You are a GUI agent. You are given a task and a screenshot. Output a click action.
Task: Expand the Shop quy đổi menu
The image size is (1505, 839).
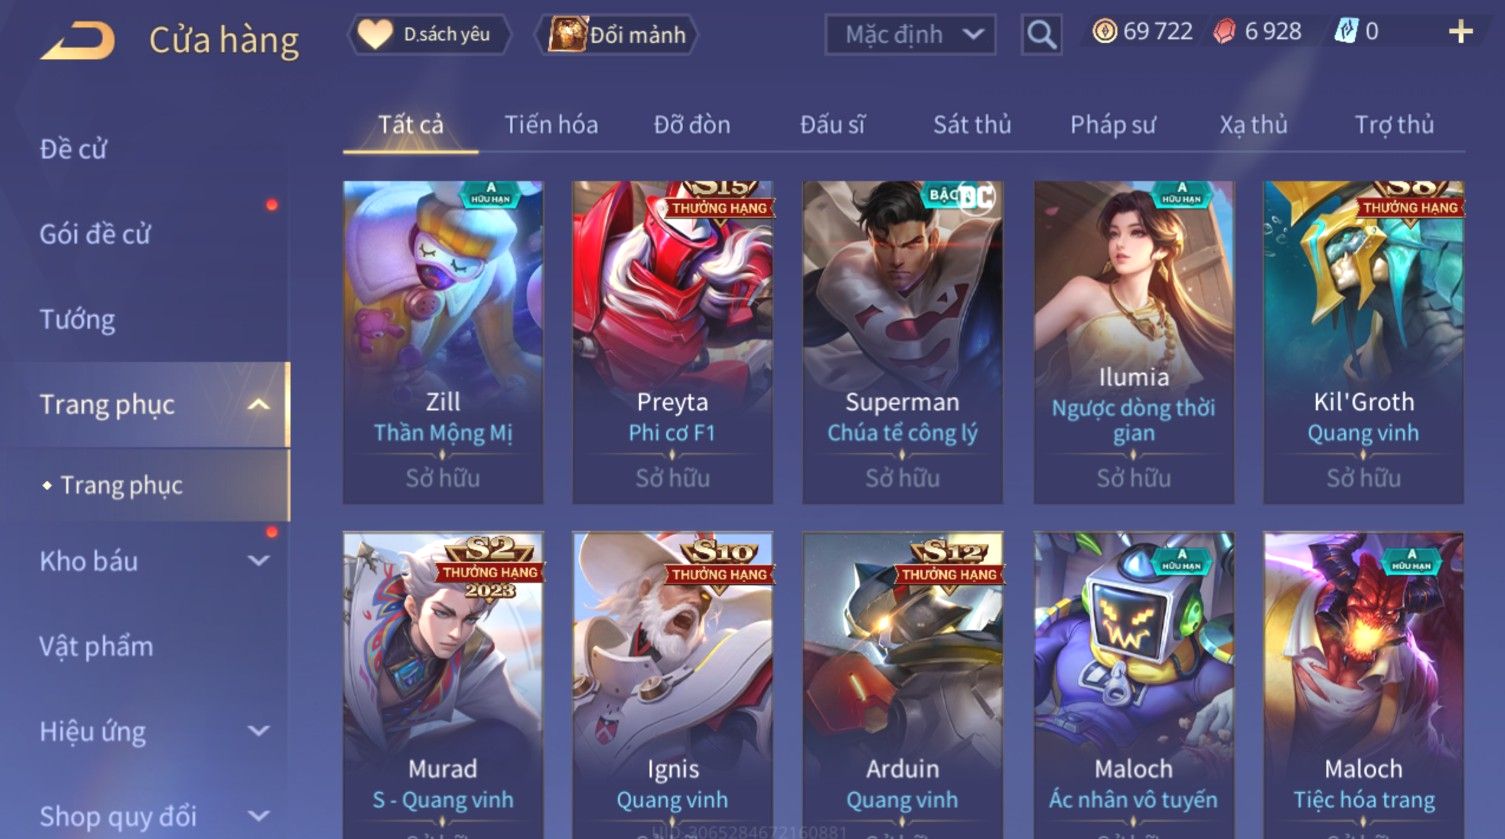(x=258, y=816)
